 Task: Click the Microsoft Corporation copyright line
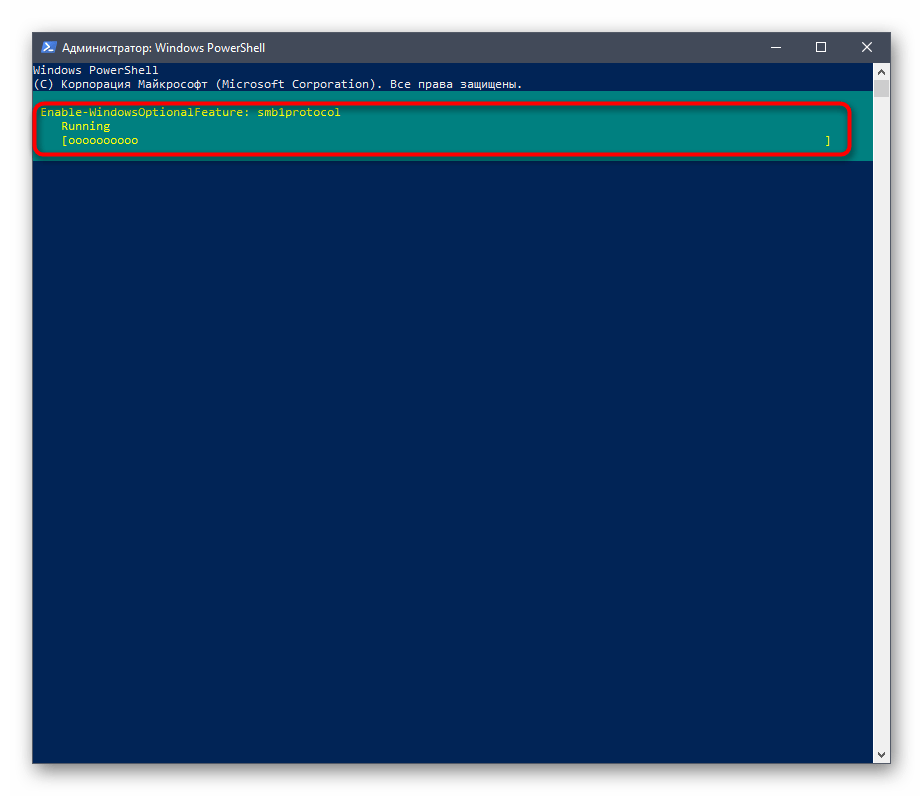(278, 84)
